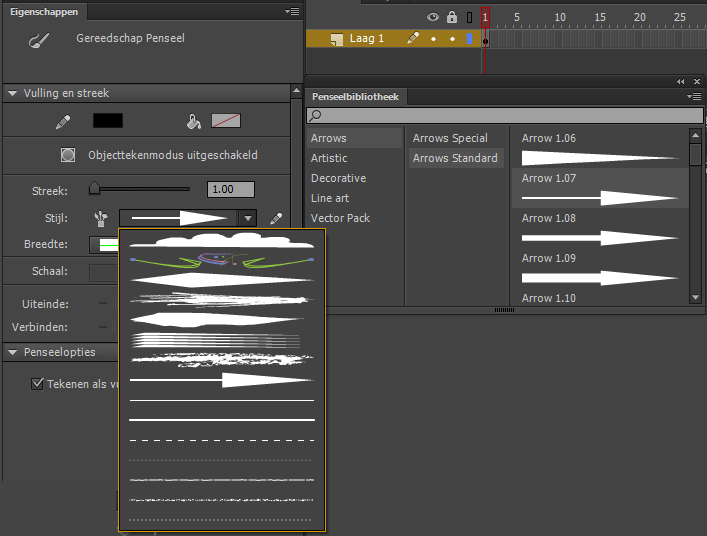Click the Arrow 1.10 brush label
Image resolution: width=707 pixels, height=536 pixels.
pyautogui.click(x=548, y=298)
